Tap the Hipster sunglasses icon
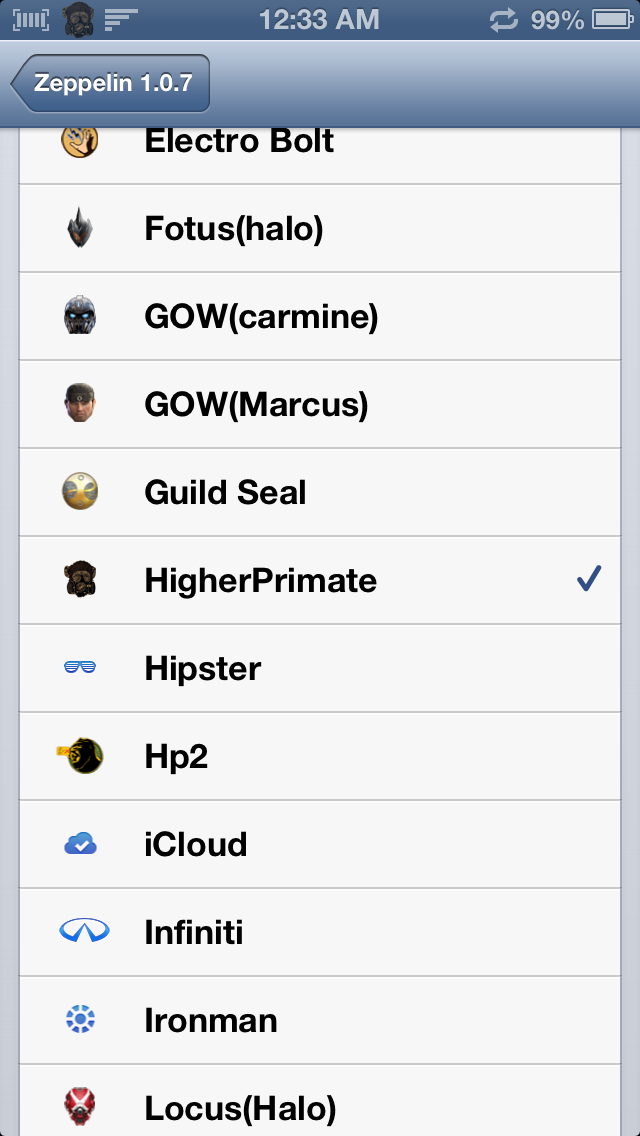 point(80,668)
